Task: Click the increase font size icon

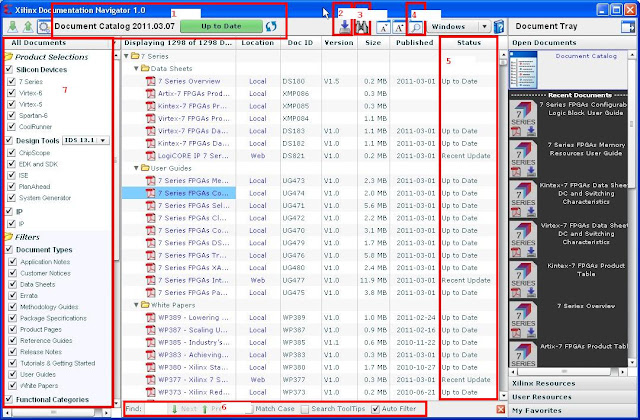Action: 399,28
